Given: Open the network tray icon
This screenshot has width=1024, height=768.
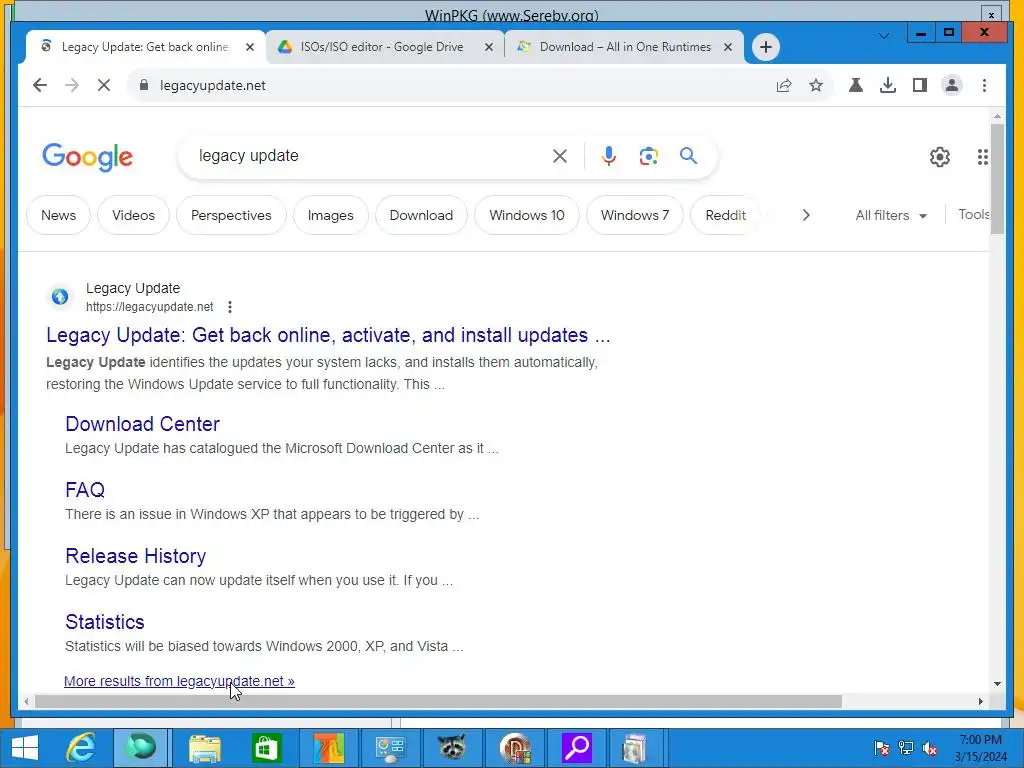Looking at the screenshot, I should 906,748.
